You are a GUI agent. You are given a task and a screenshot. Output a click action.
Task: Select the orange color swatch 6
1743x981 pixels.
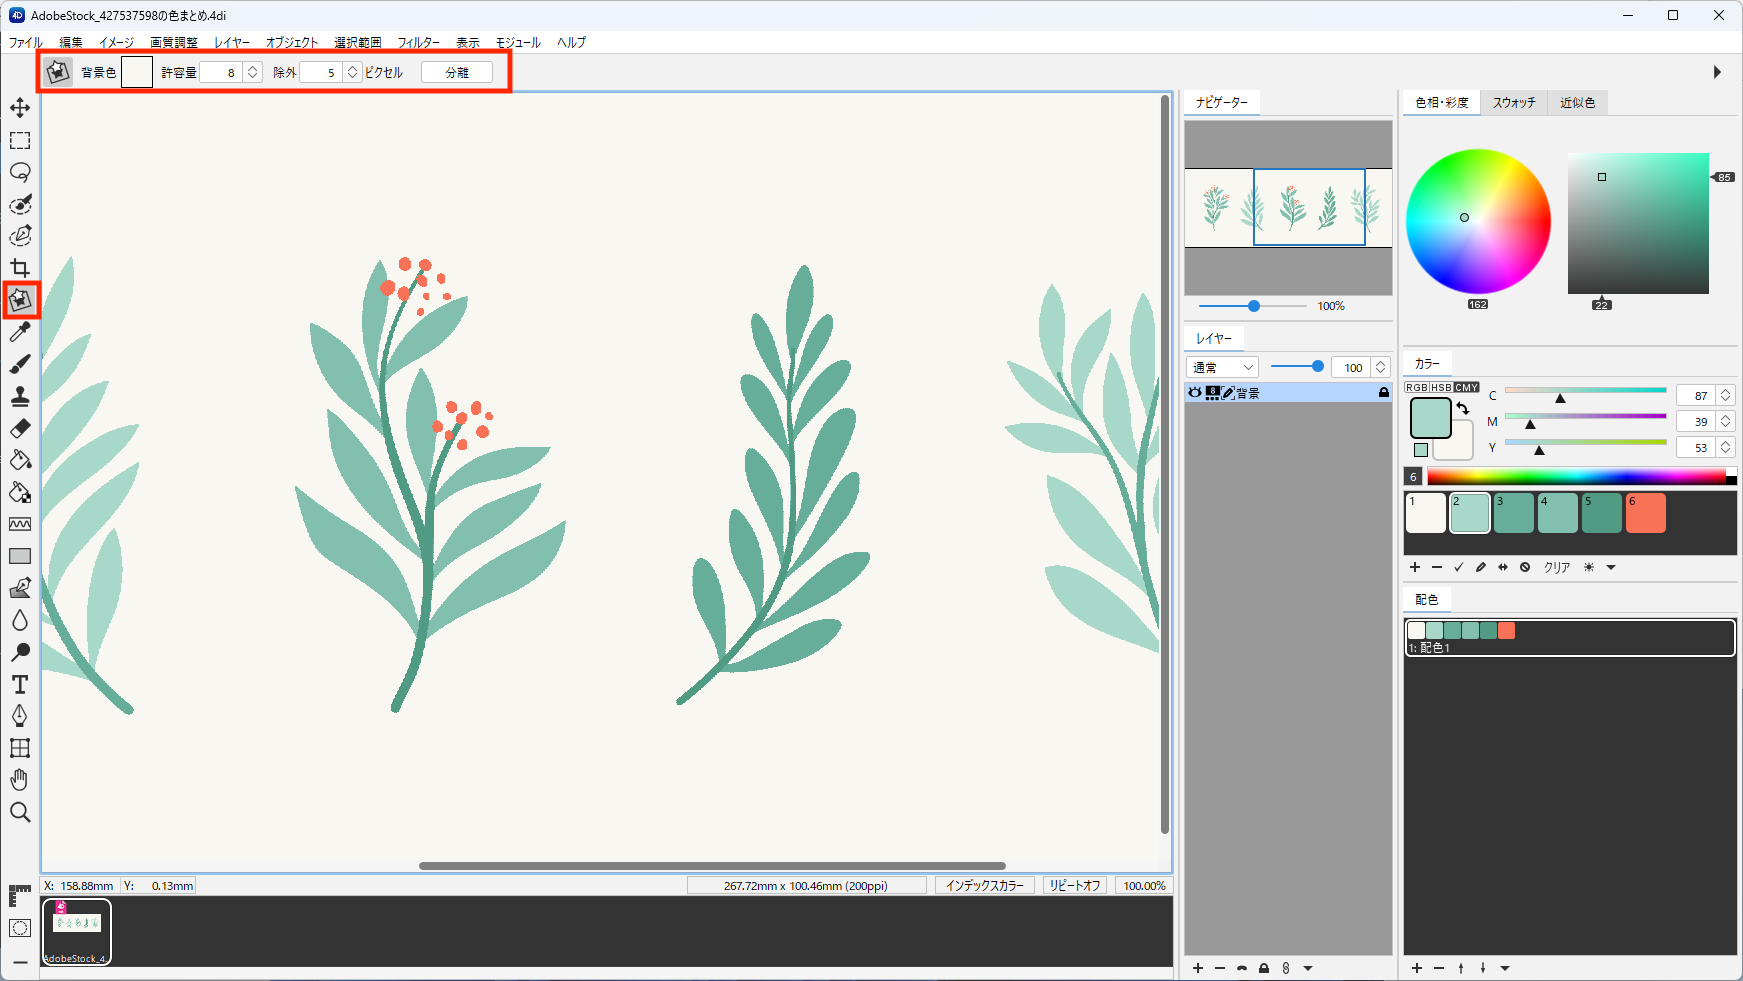point(1646,513)
